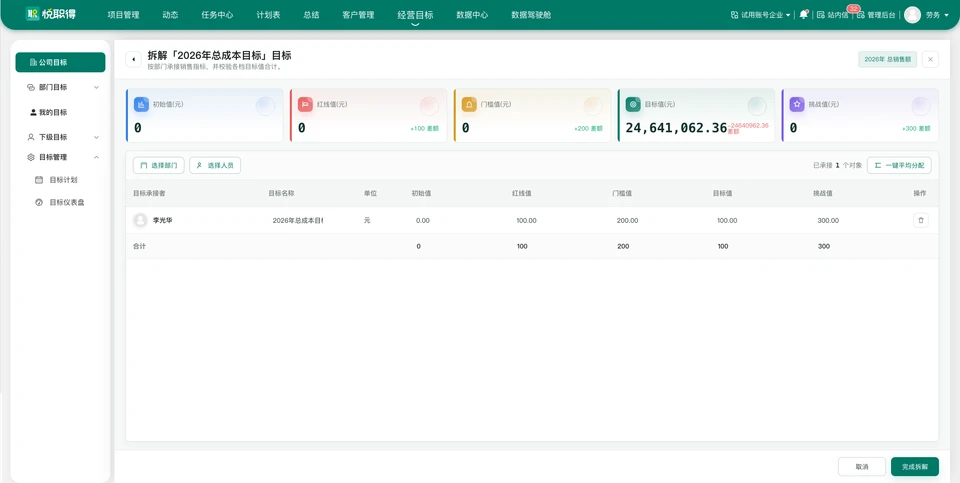Open the 动态 menu
The image size is (960, 483).
point(170,15)
